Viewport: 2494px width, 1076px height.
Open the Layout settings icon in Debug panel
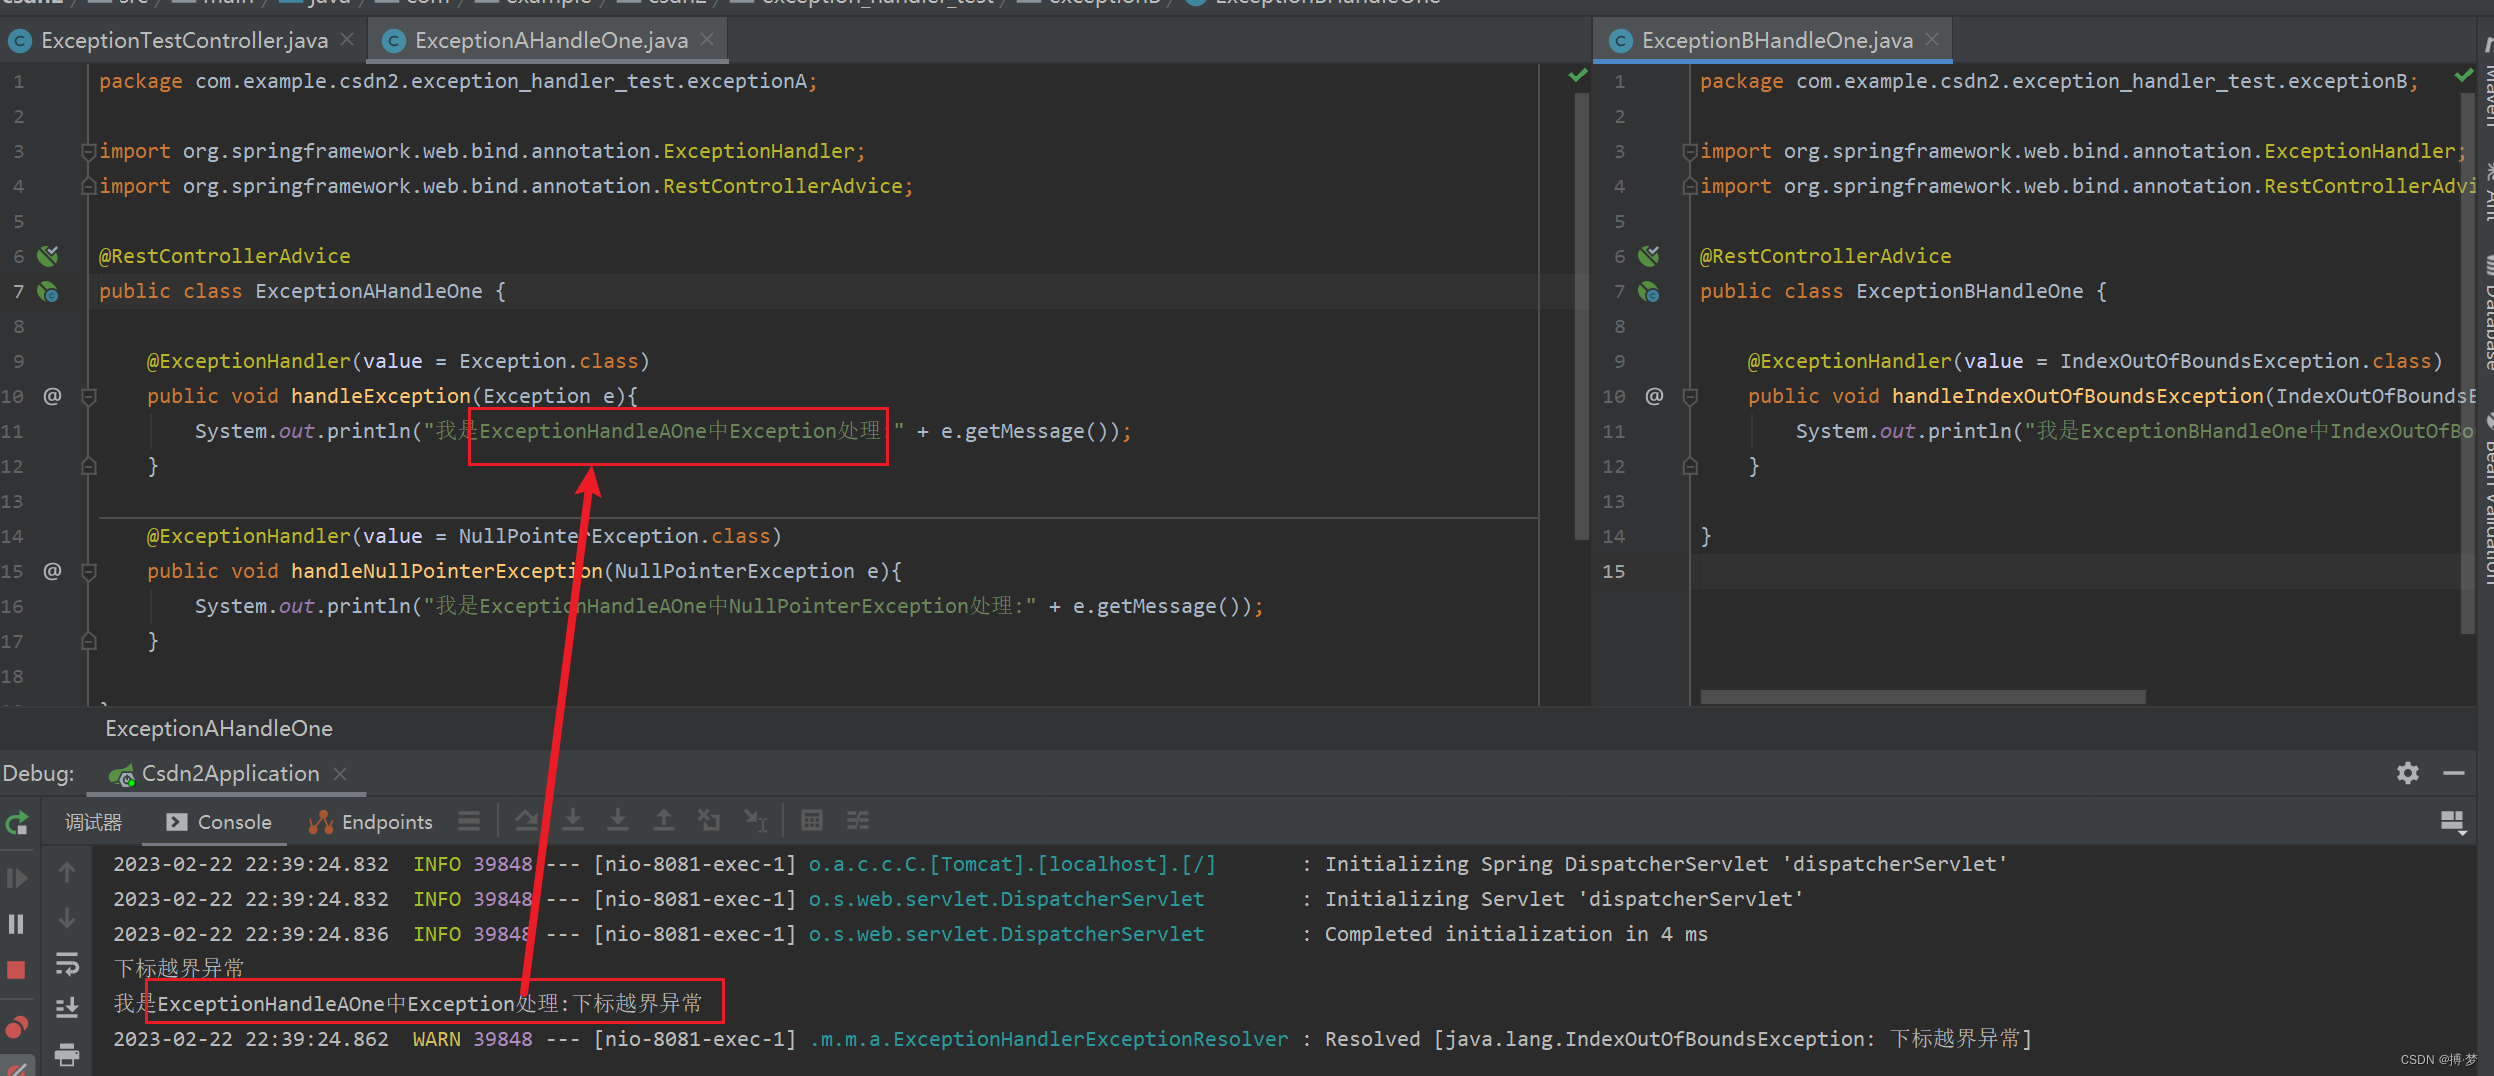click(2453, 822)
